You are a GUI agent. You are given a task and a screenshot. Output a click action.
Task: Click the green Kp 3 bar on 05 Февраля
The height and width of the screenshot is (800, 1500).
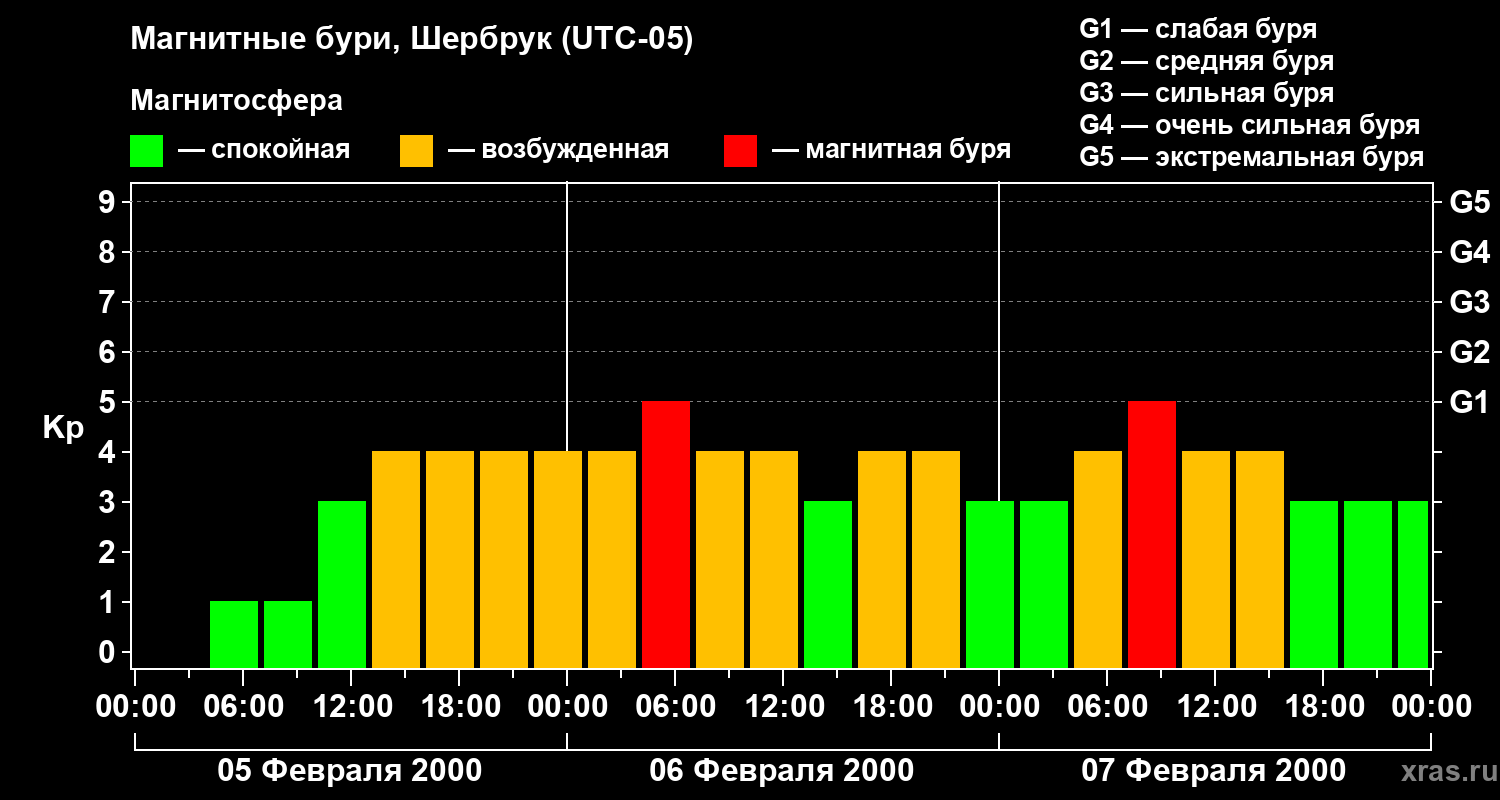point(342,584)
